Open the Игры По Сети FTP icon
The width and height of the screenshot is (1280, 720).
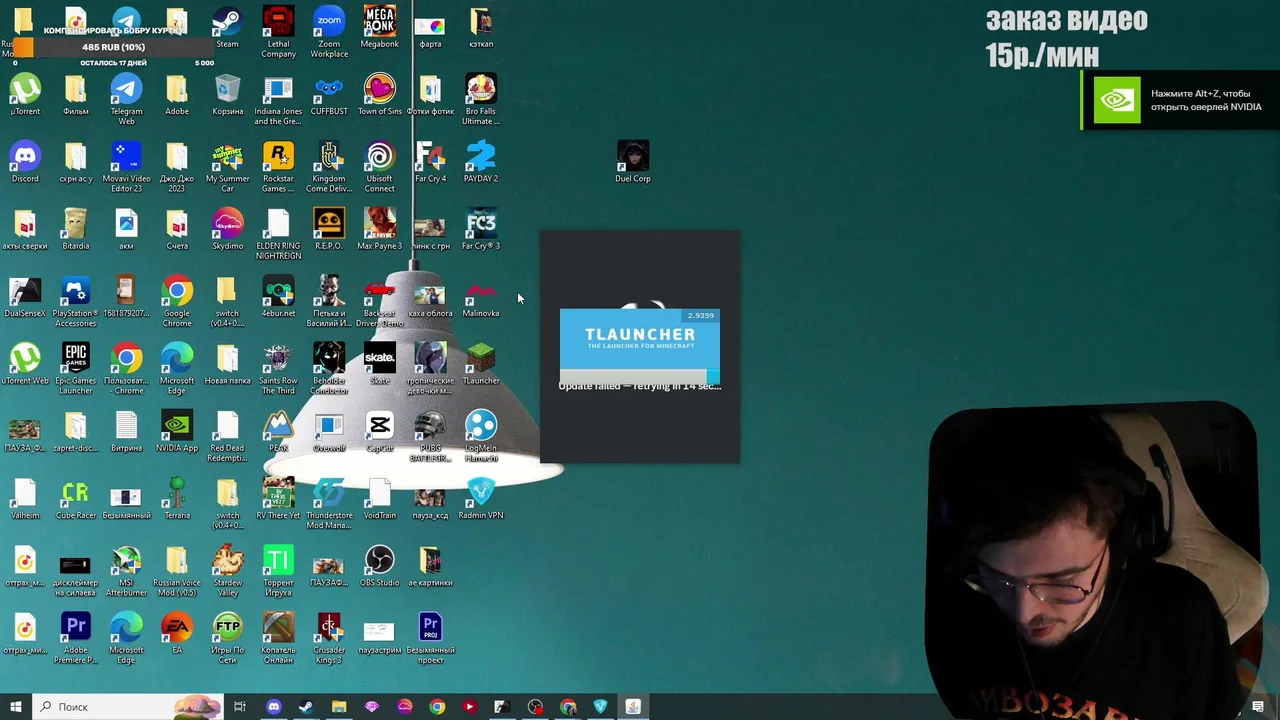point(227,636)
